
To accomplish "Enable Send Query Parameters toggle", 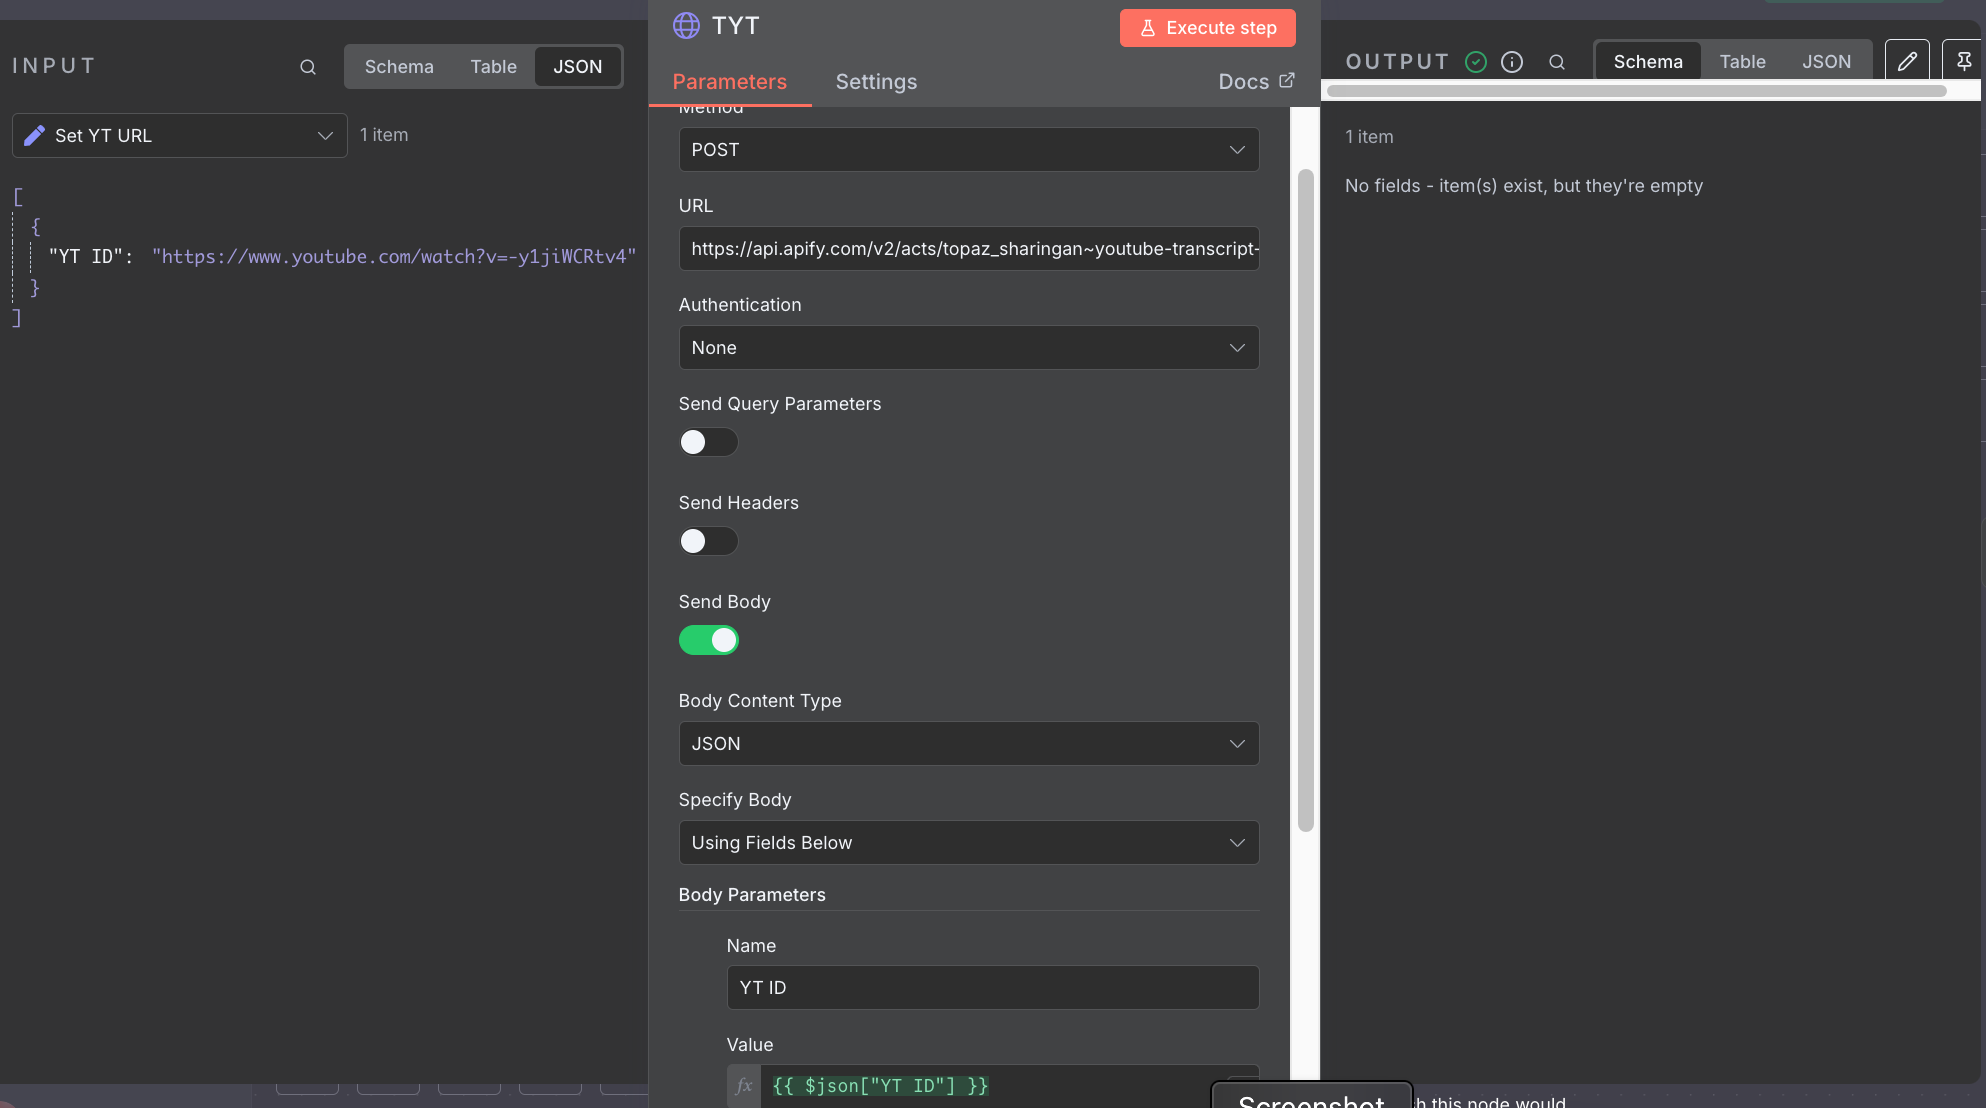I will [708, 442].
